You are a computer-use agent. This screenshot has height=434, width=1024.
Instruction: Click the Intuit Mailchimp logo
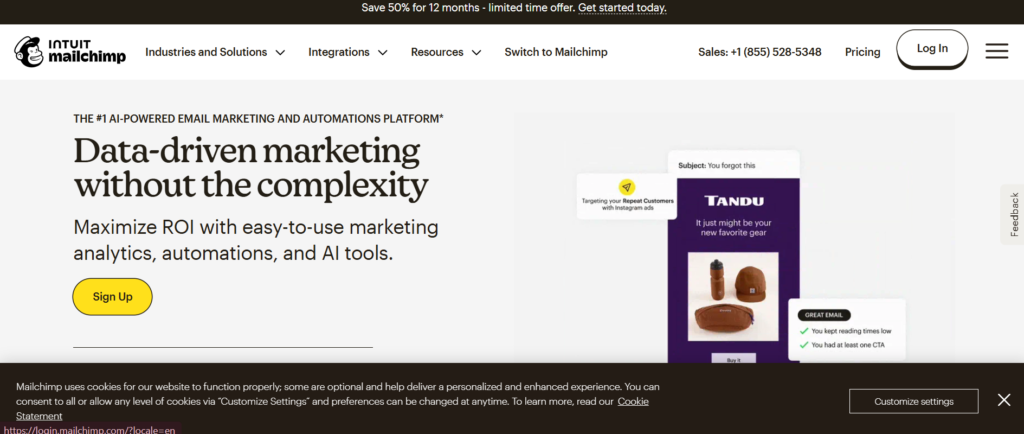coord(70,51)
